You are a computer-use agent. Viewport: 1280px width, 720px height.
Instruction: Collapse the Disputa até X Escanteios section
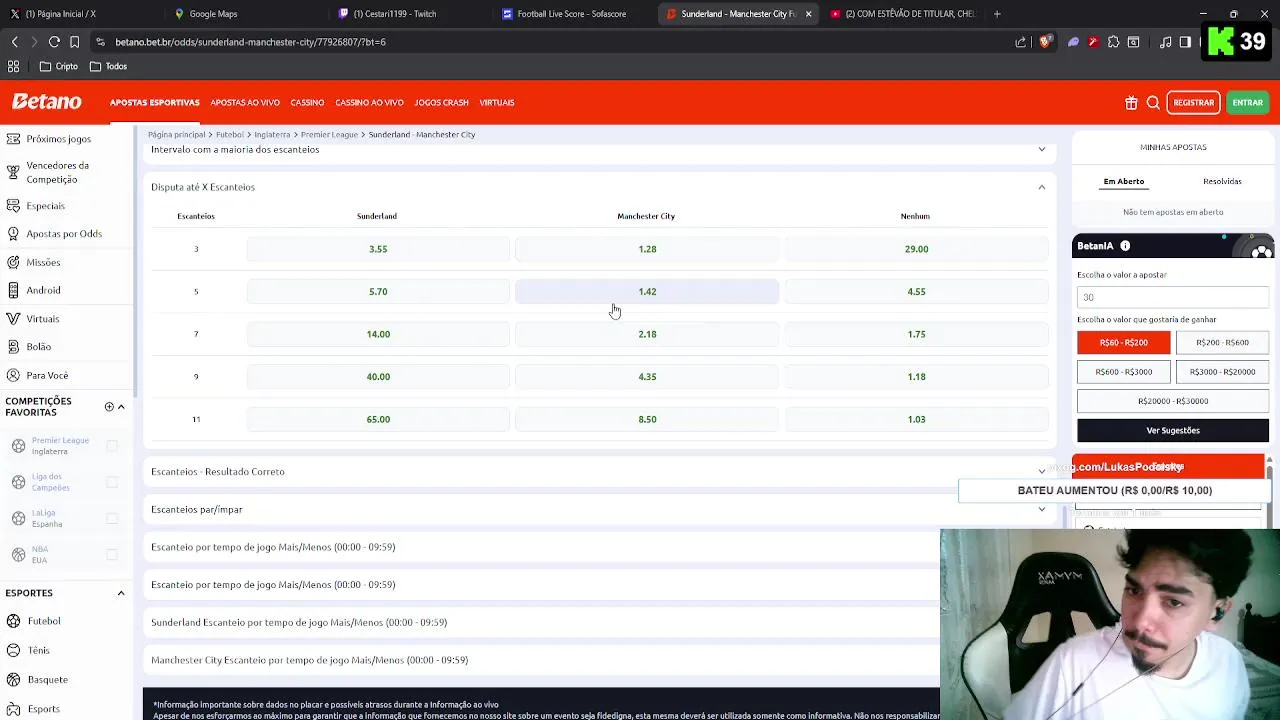pos(1041,187)
